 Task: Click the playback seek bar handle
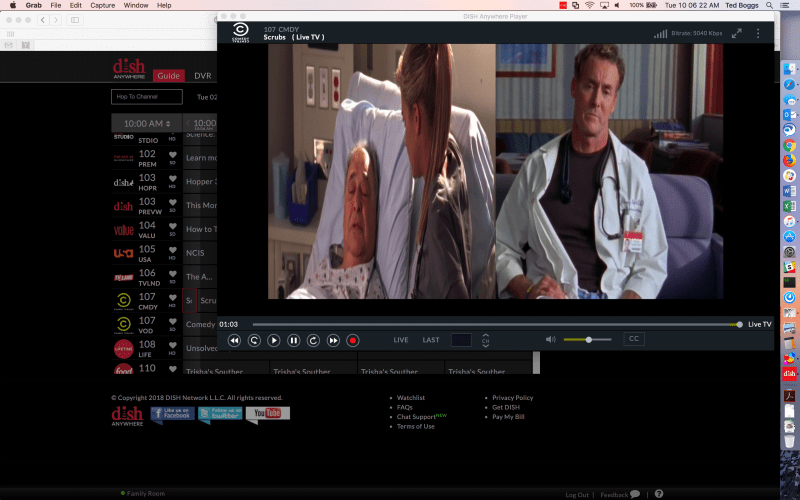pyautogui.click(x=739, y=324)
